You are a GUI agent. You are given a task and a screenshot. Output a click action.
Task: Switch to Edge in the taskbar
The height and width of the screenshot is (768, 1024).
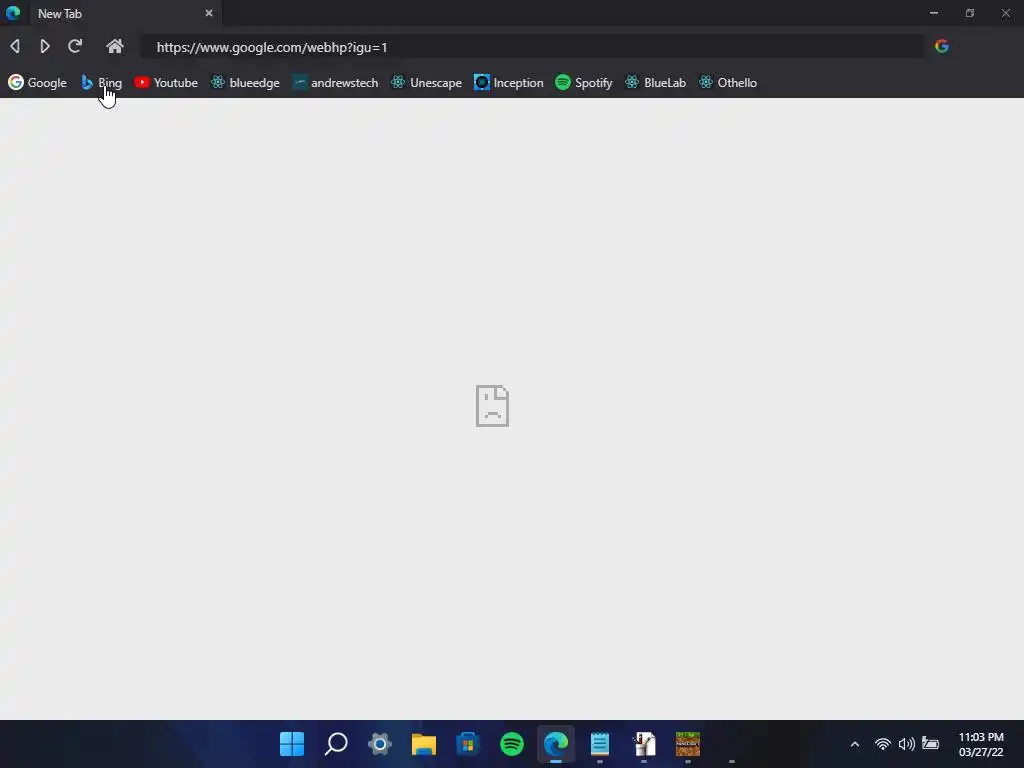click(556, 744)
